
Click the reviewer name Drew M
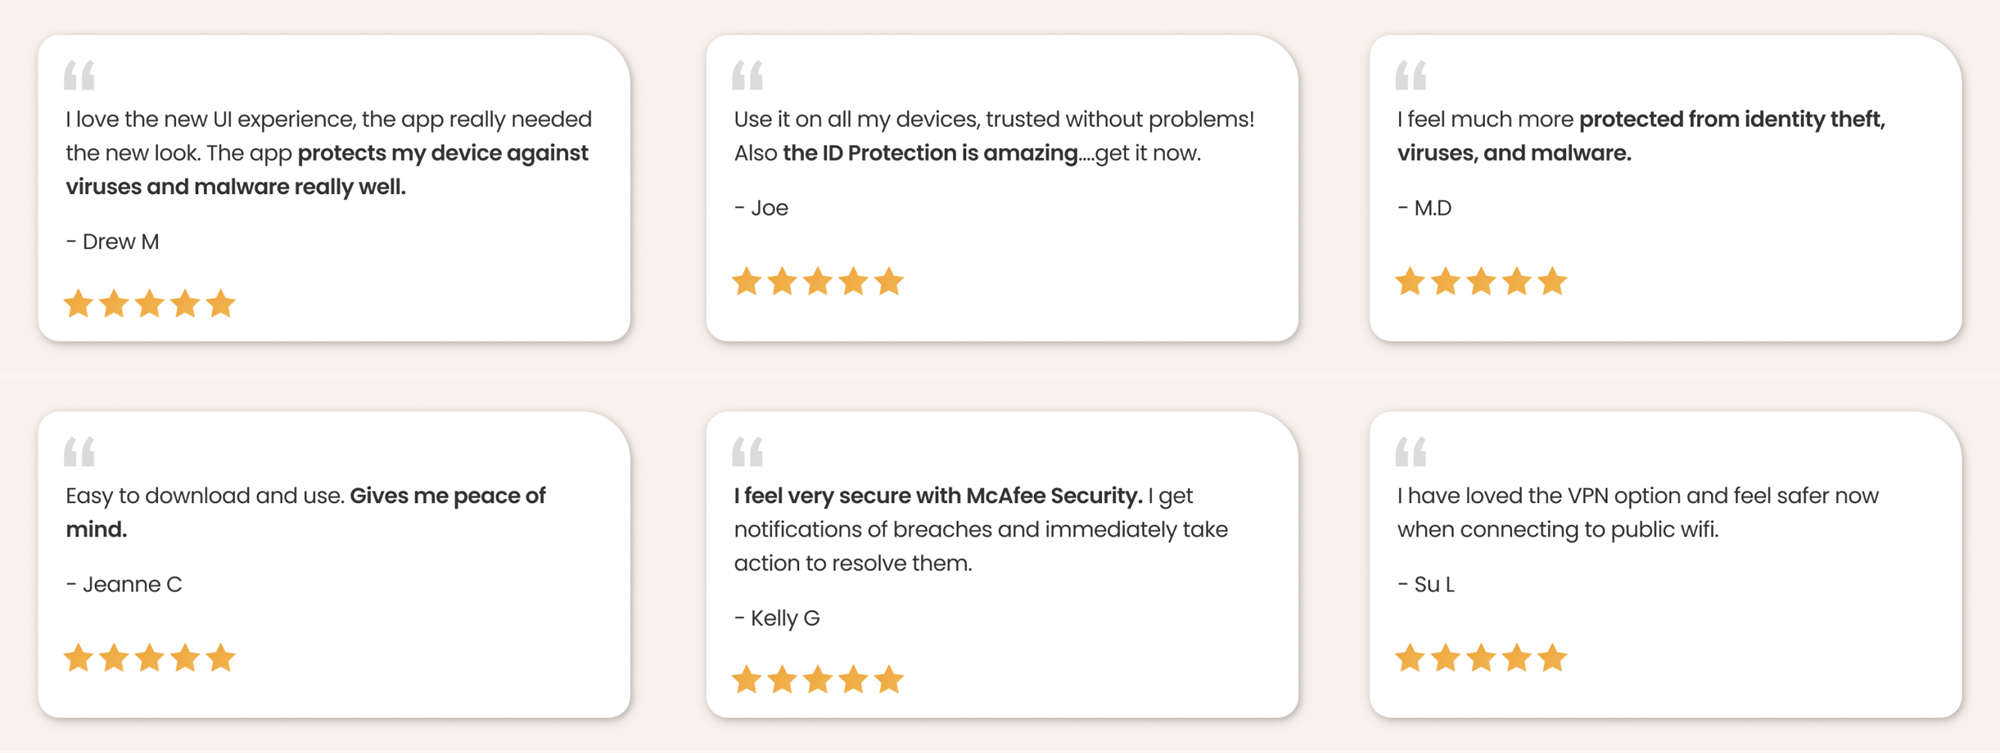tap(120, 242)
